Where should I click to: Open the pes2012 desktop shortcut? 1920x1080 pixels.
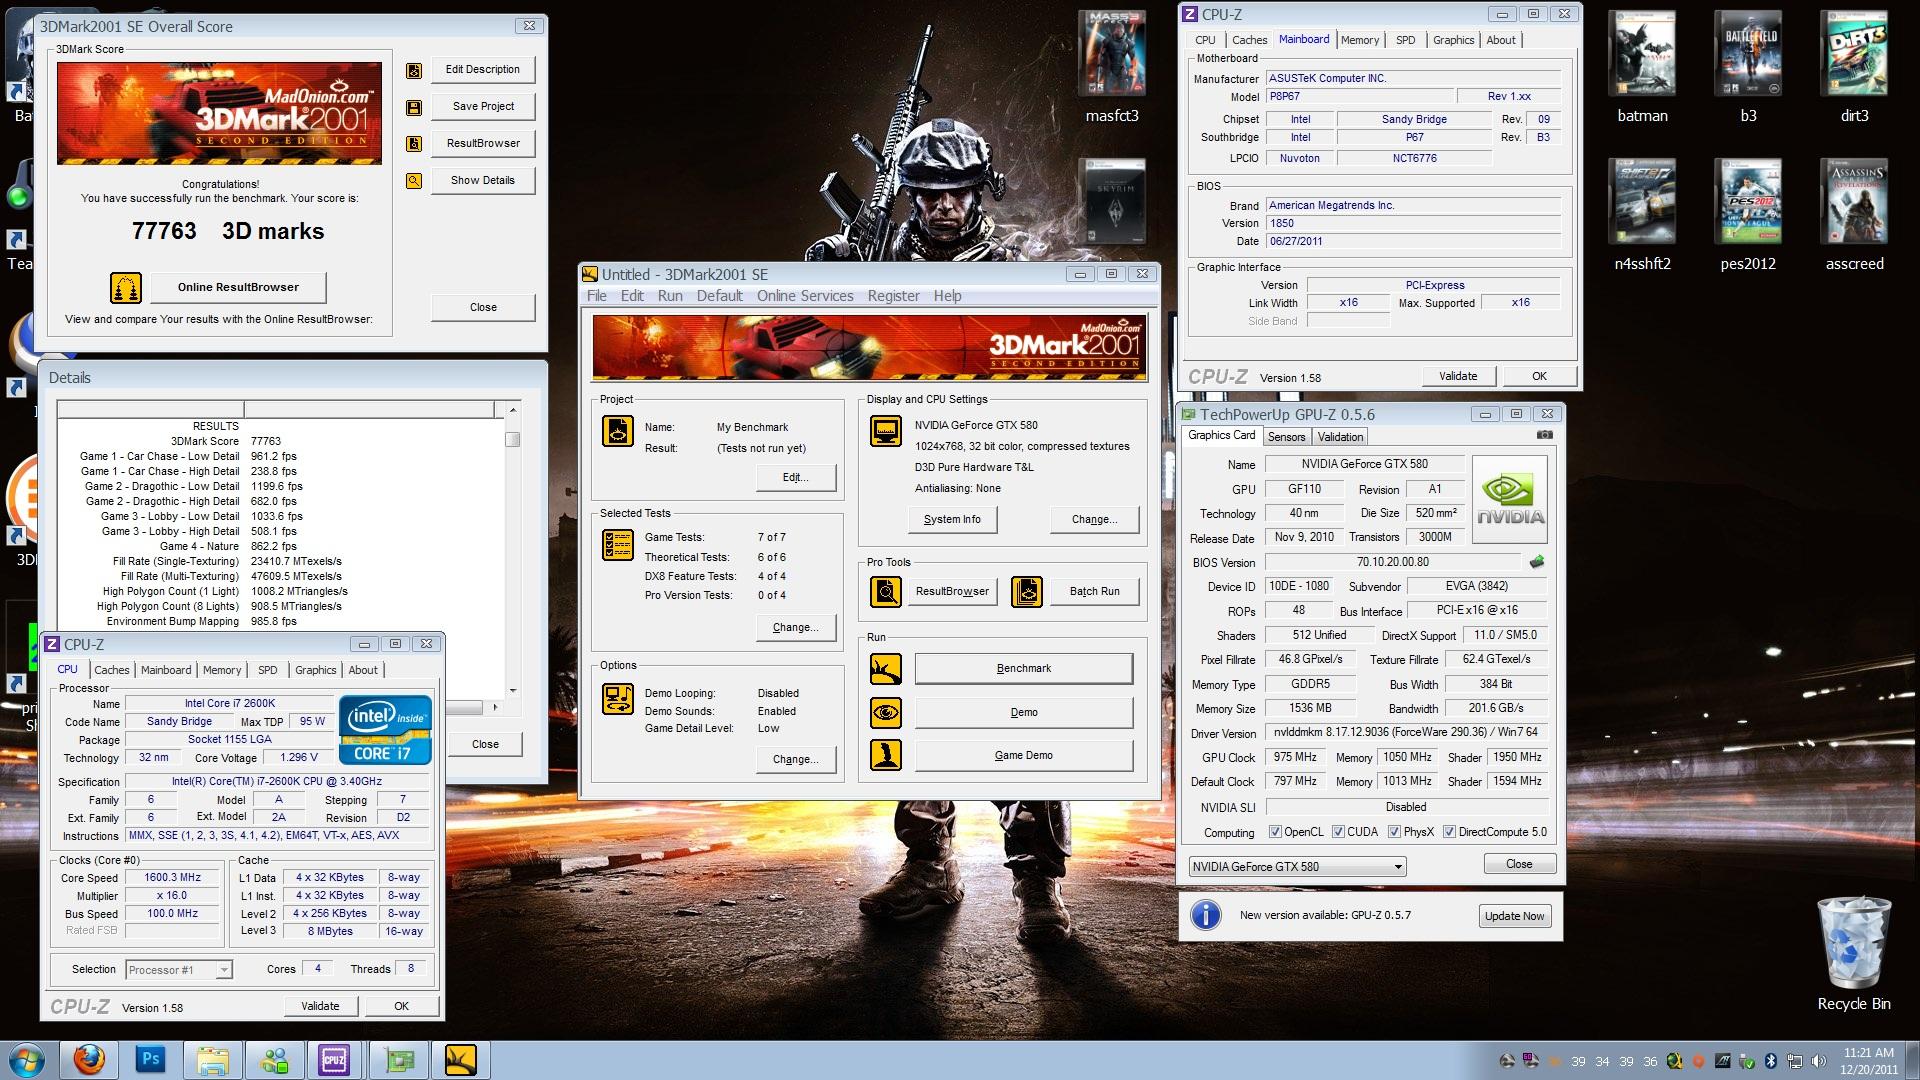tap(1748, 216)
